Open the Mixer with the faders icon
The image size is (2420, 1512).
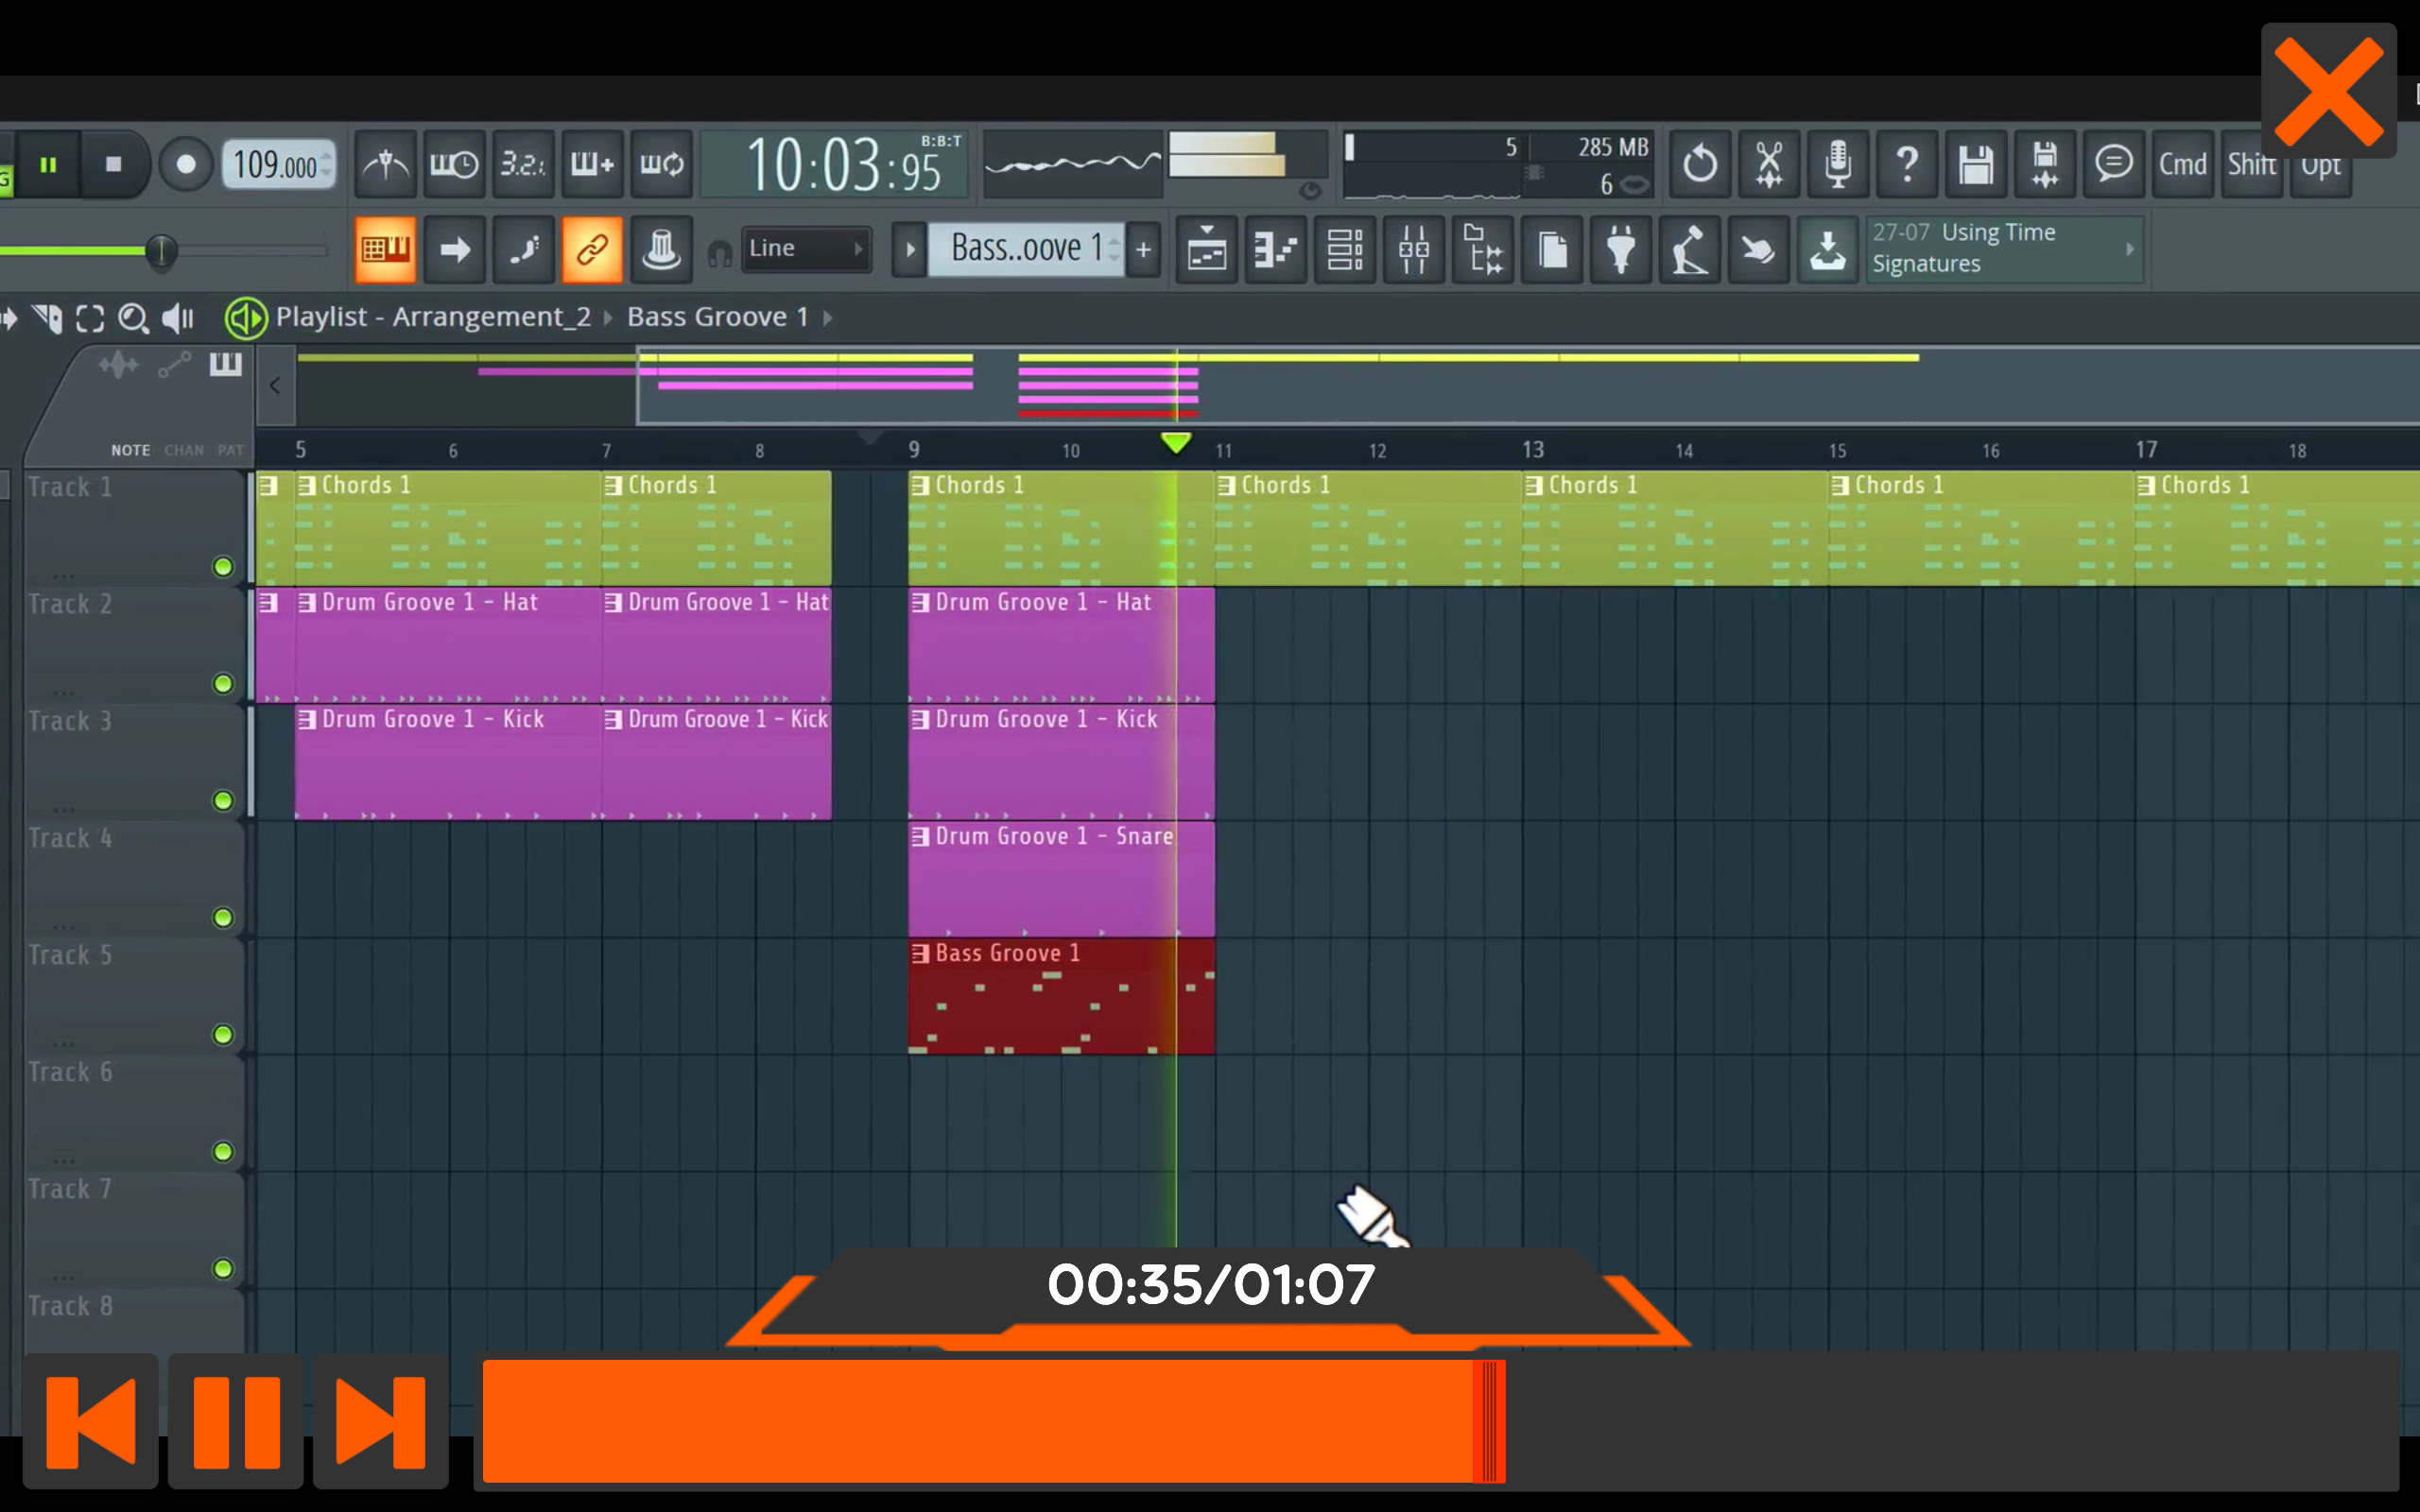pos(1414,250)
